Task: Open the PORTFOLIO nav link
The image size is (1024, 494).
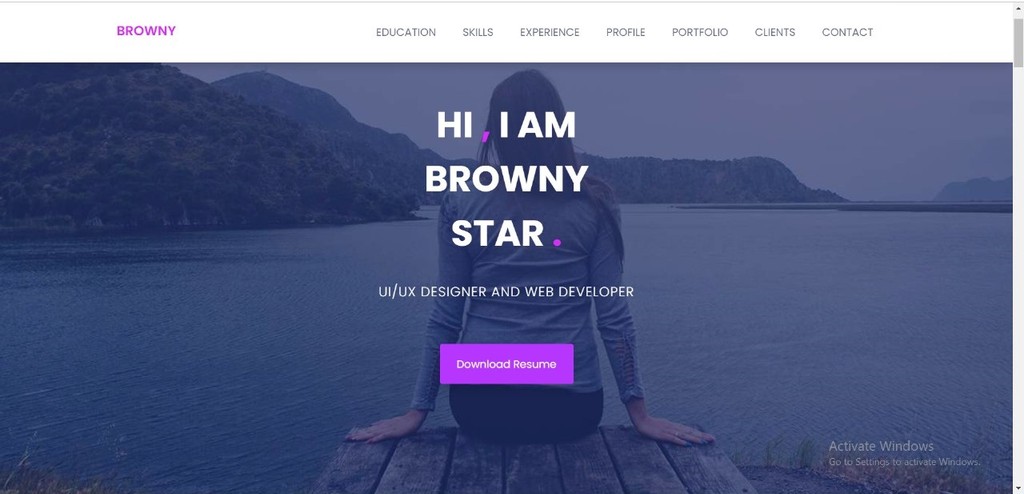Action: 699,32
